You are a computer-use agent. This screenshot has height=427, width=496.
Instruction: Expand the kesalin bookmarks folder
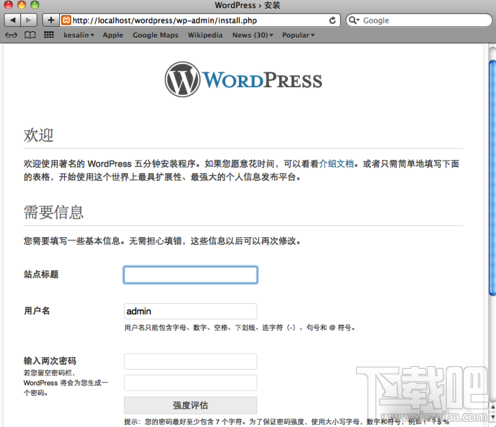pos(79,35)
